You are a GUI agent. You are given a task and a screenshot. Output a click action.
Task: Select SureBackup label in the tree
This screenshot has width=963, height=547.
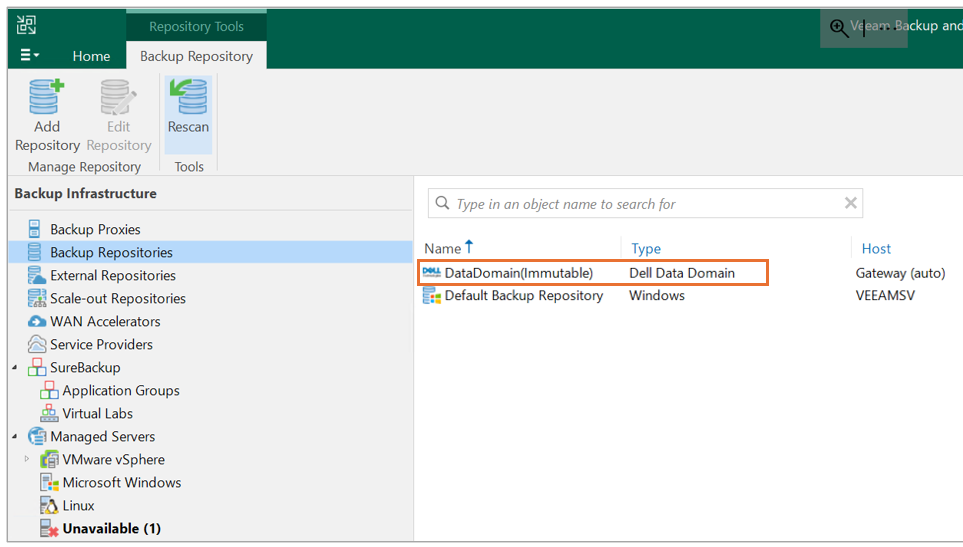click(85, 368)
